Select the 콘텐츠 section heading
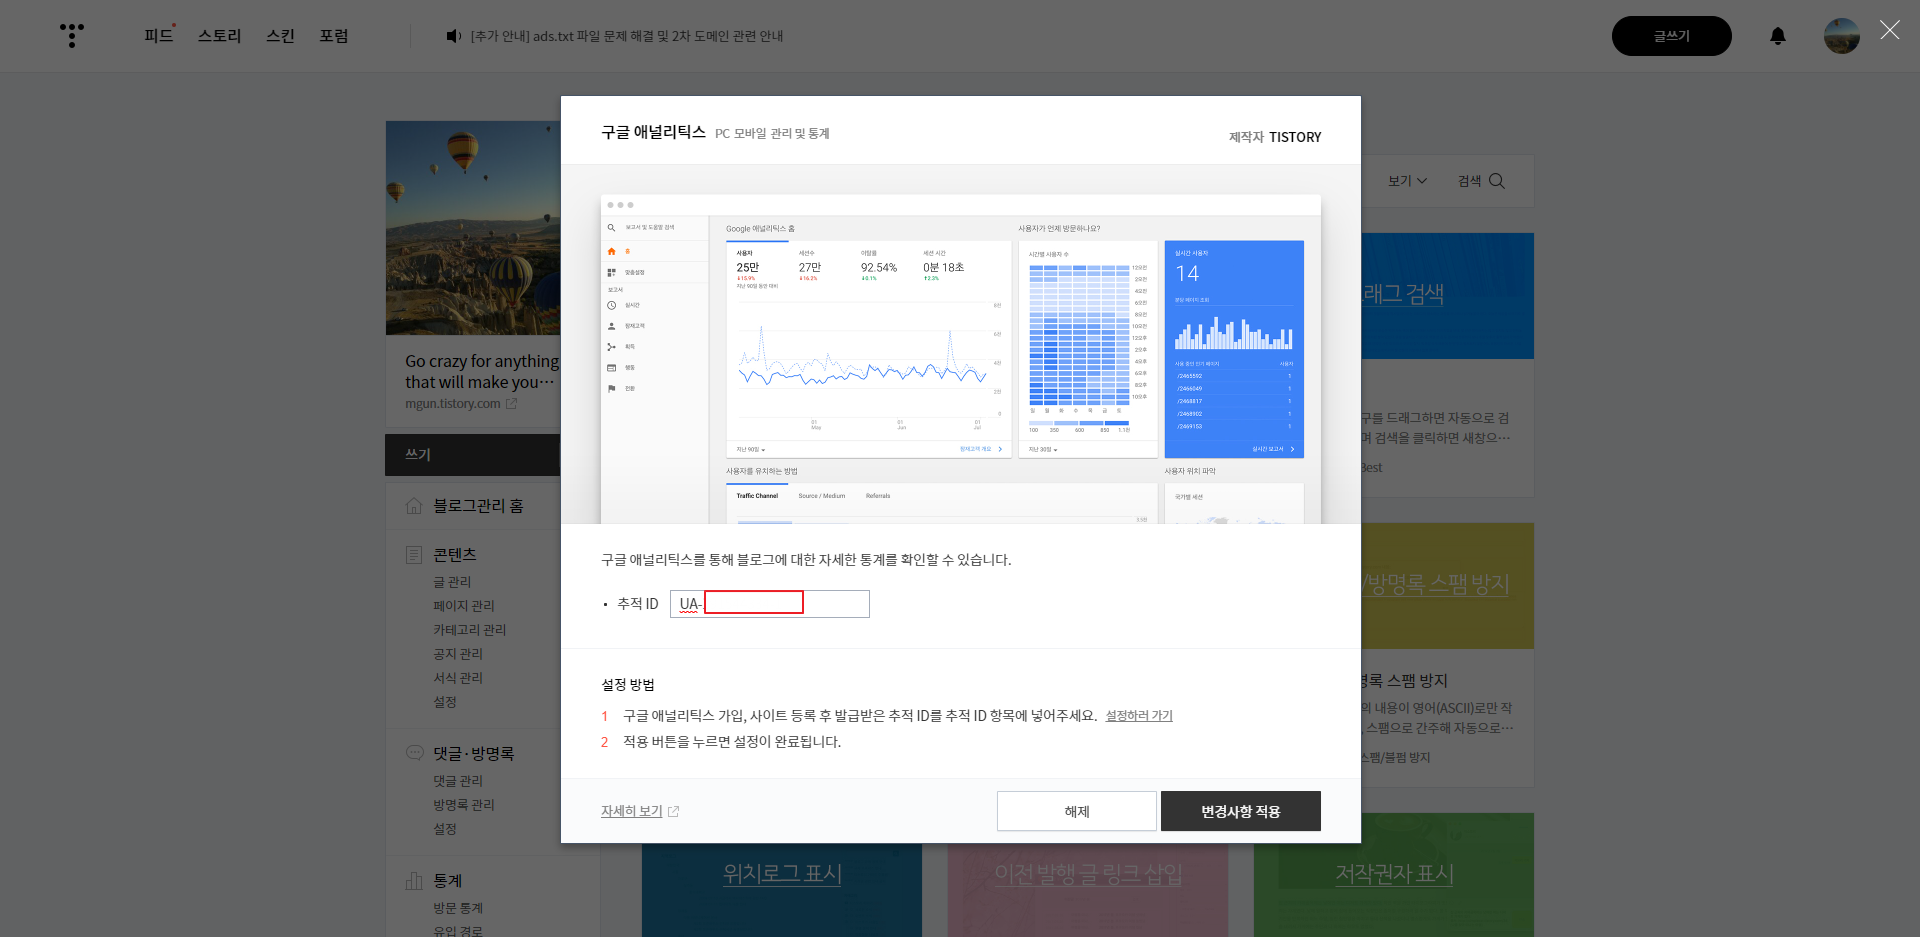 click(455, 555)
